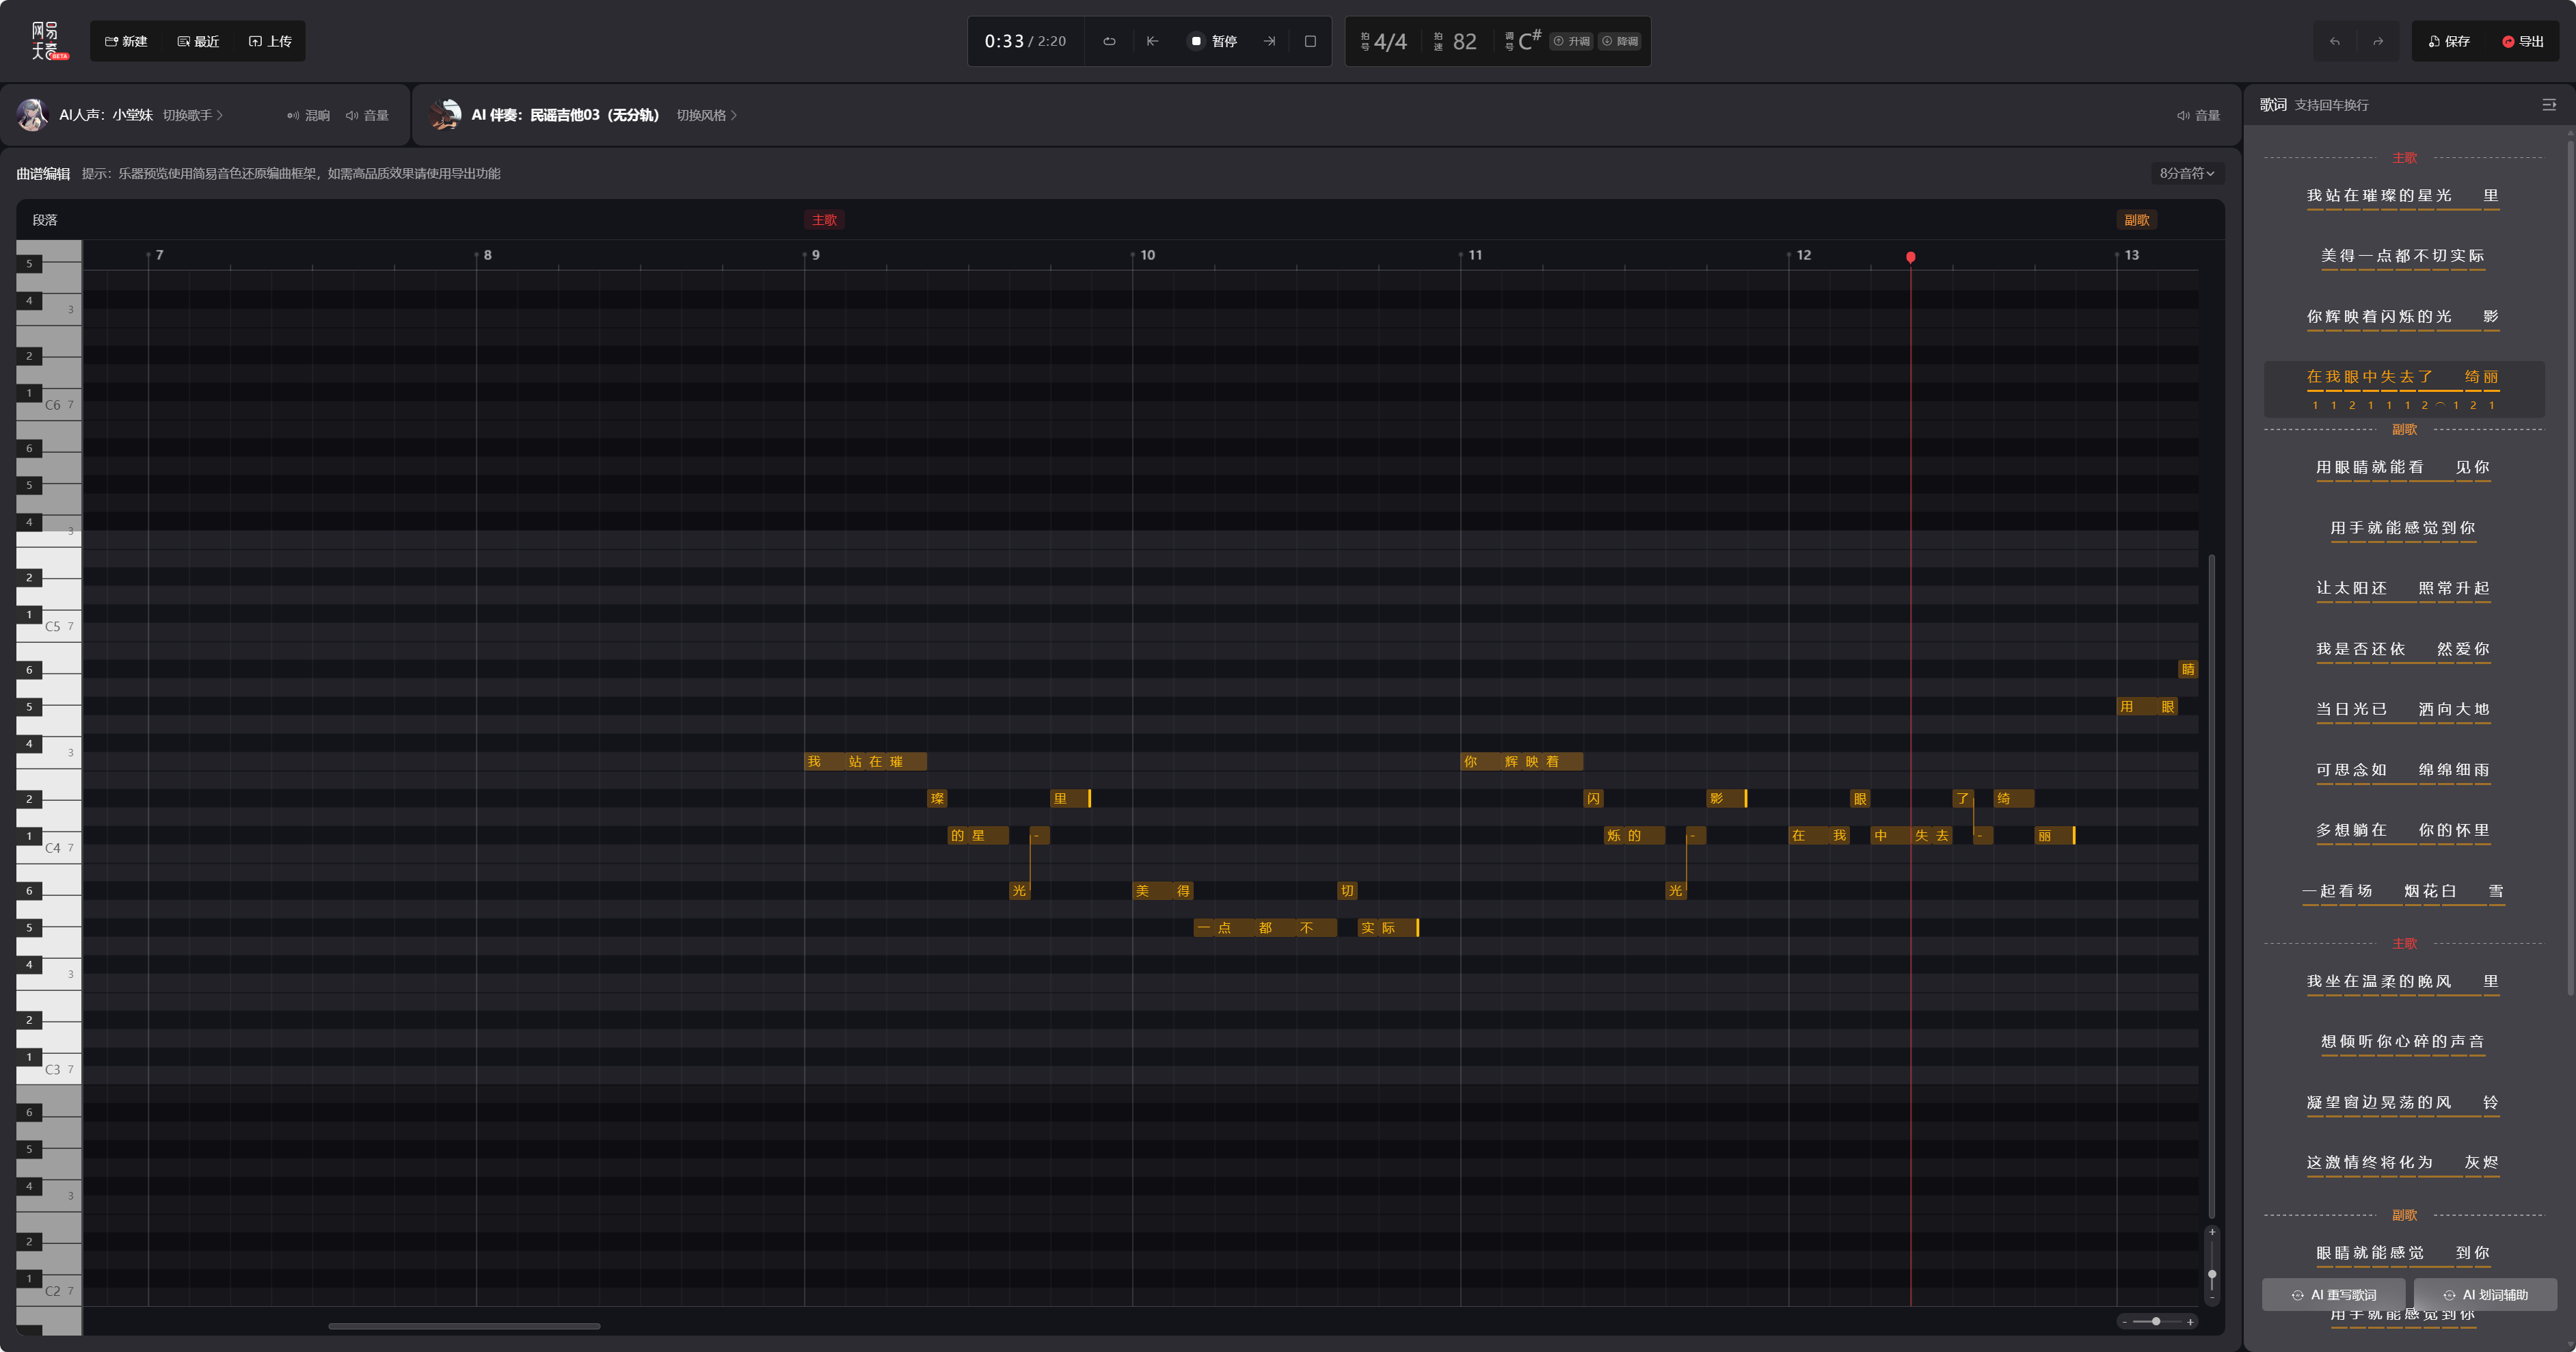Click horizontal zoom in plus icon
This screenshot has width=2576, height=1352.
tap(2190, 1322)
